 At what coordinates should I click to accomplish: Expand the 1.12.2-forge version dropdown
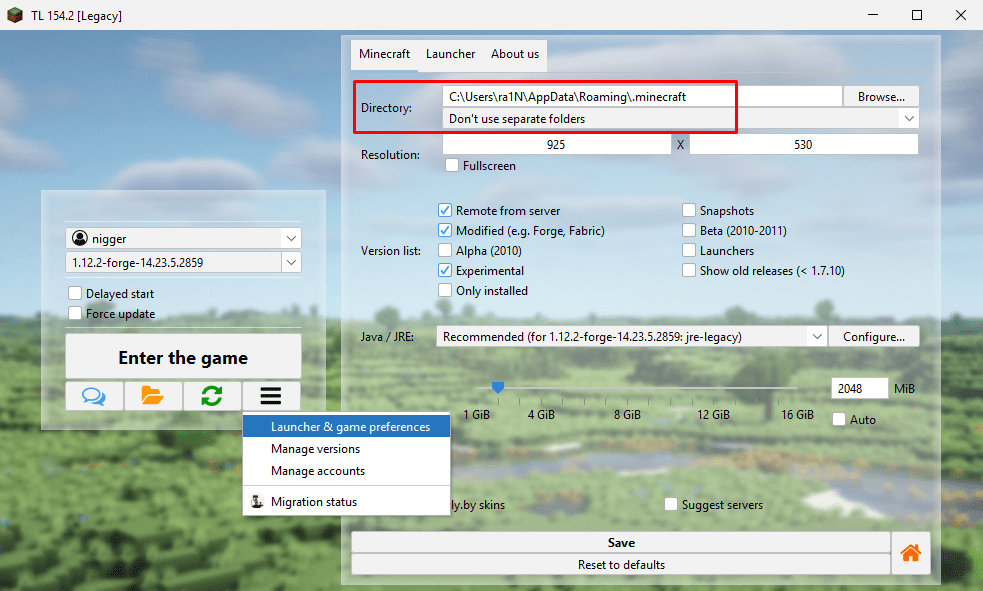tap(290, 262)
